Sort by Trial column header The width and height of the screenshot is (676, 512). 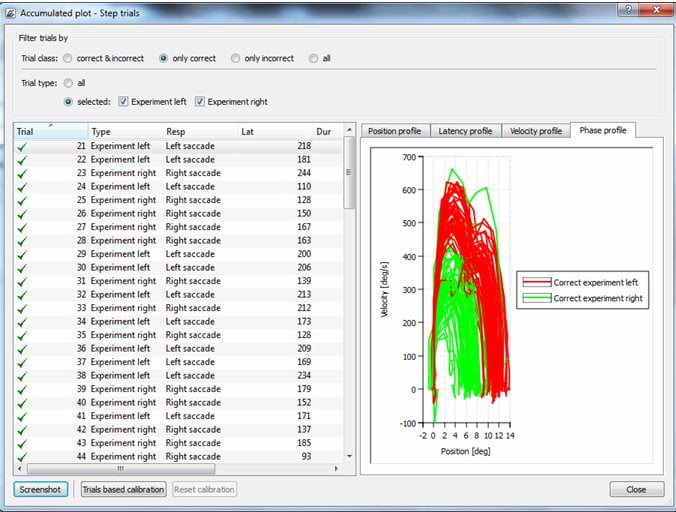coord(51,131)
